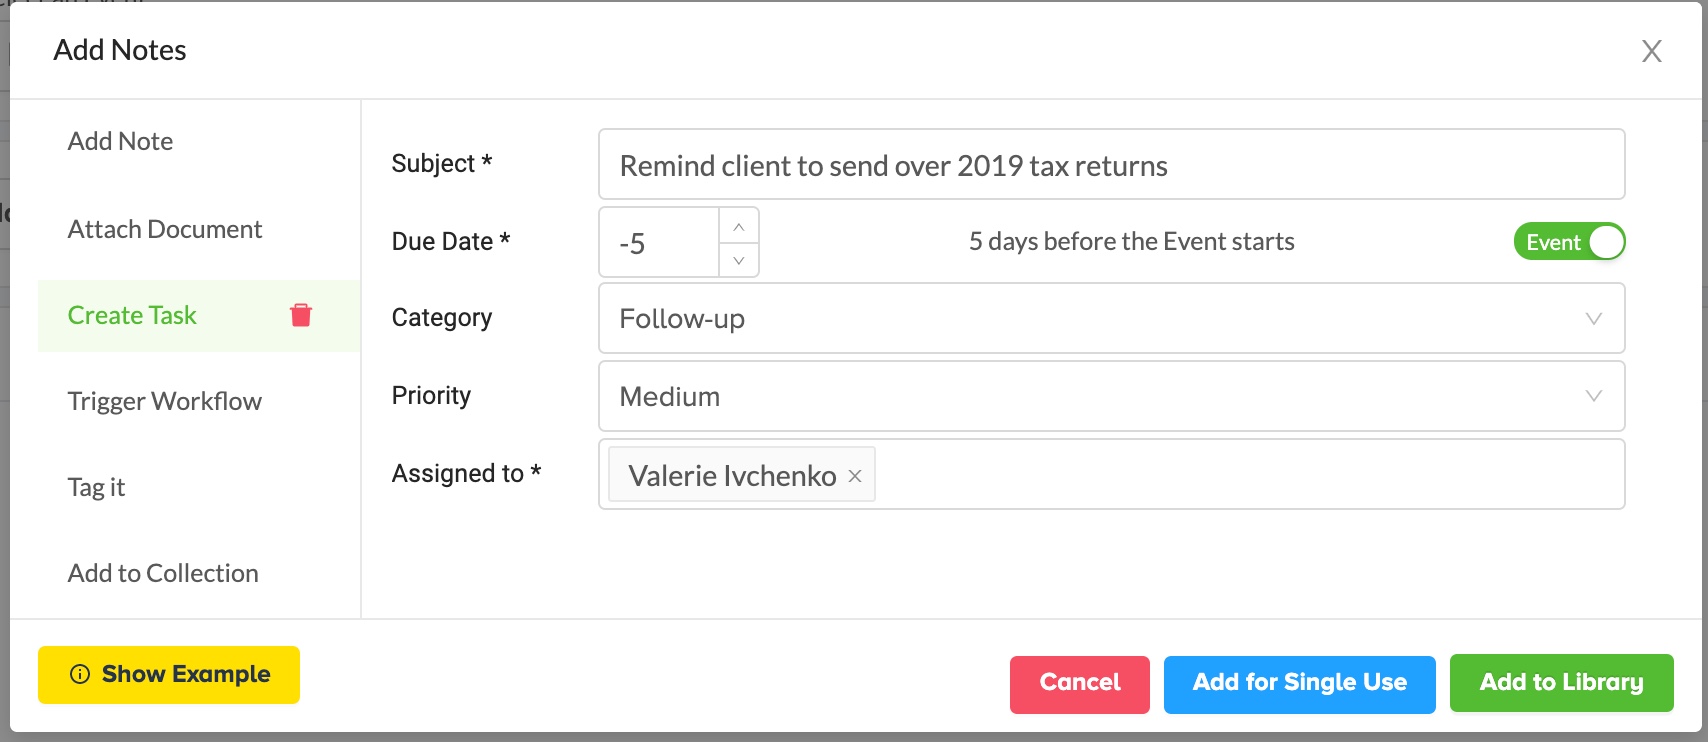Select Create Task in the sidebar
Screen dimensions: 1708x742
coord(132,315)
